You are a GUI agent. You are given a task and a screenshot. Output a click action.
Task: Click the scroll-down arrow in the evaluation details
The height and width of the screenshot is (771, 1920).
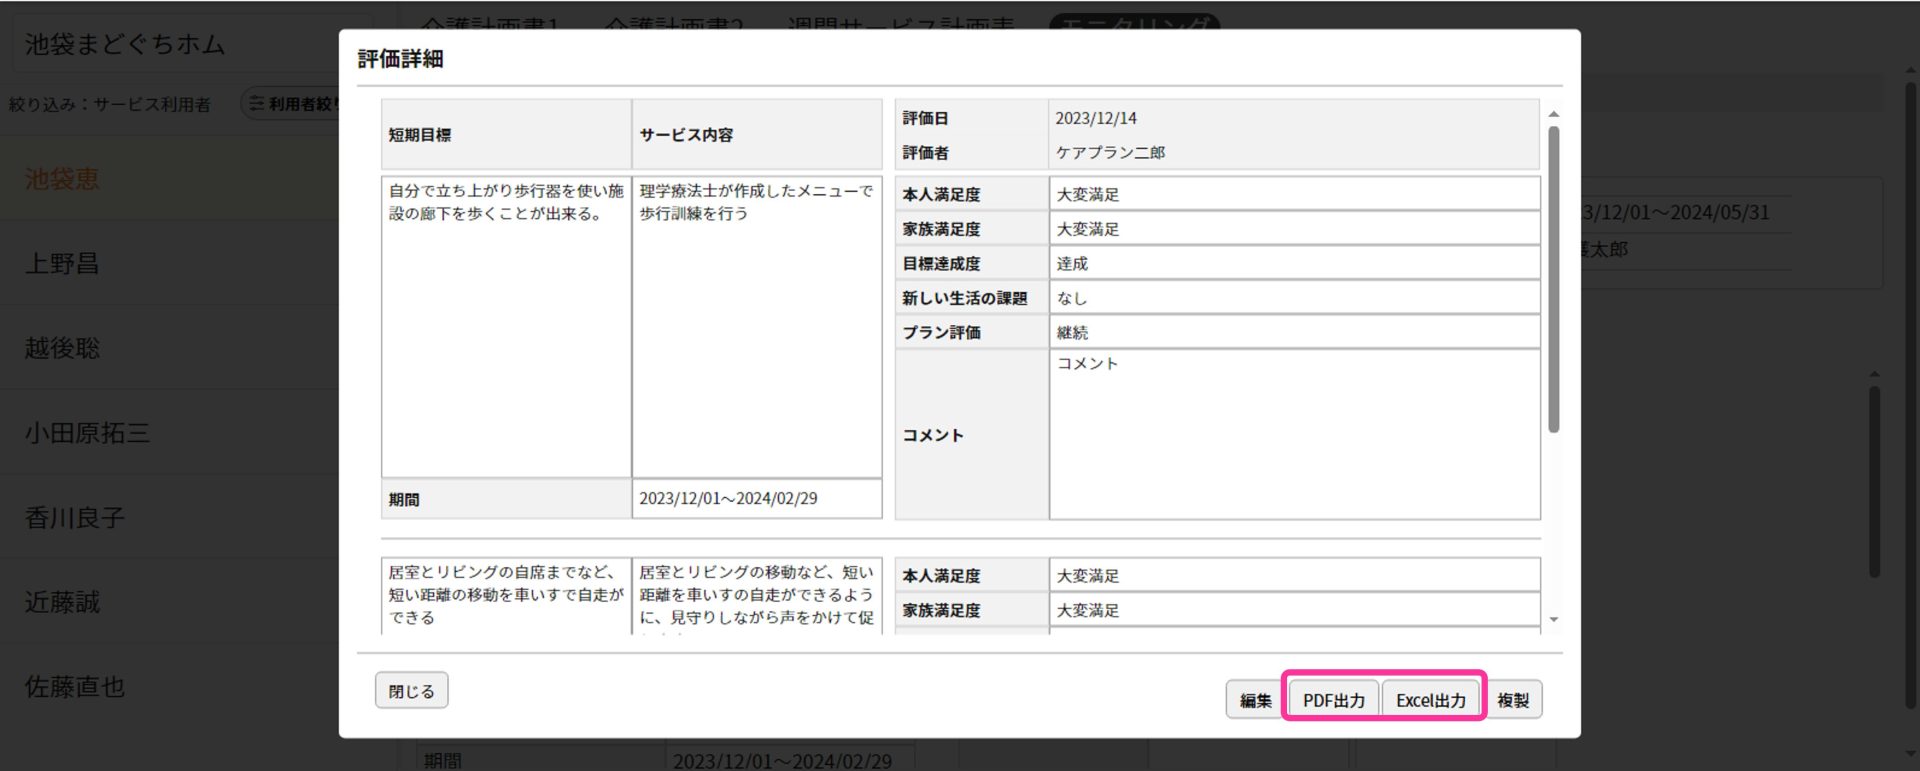[1553, 620]
